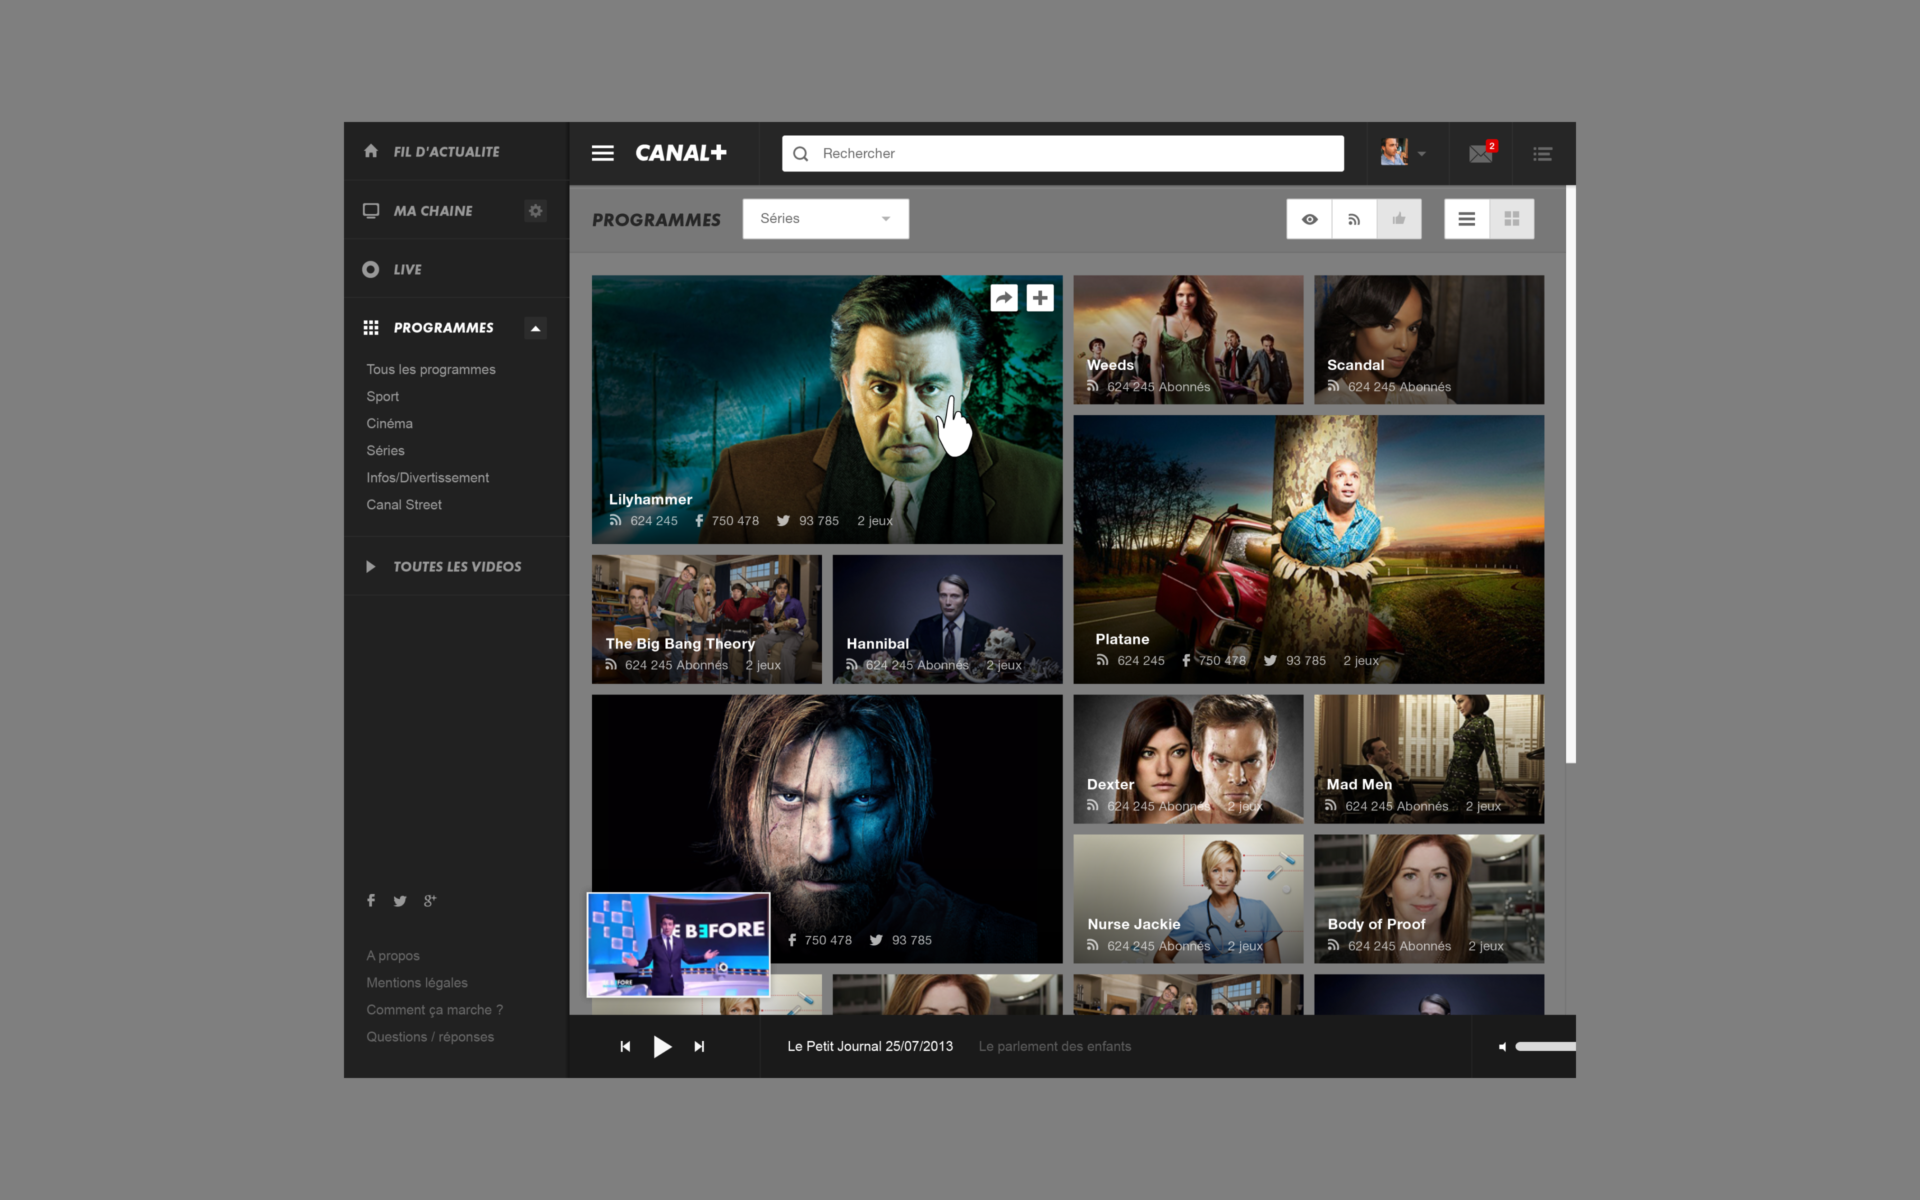Open messages via the envelope icon
Image resolution: width=1920 pixels, height=1200 pixels.
tap(1481, 153)
